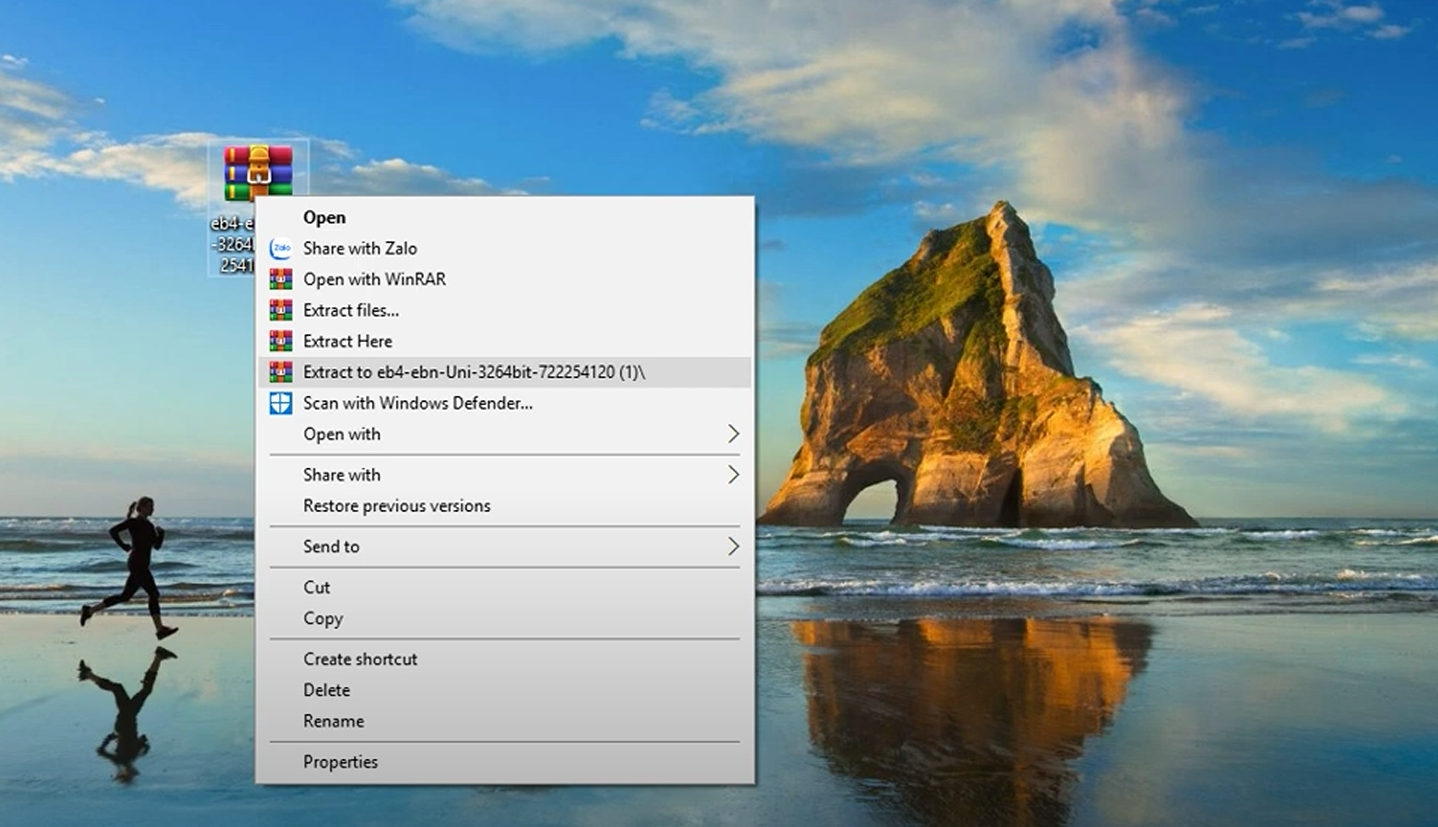The width and height of the screenshot is (1438, 827).
Task: Click WinRAR icon beside Open with WinRAR
Action: 281,279
